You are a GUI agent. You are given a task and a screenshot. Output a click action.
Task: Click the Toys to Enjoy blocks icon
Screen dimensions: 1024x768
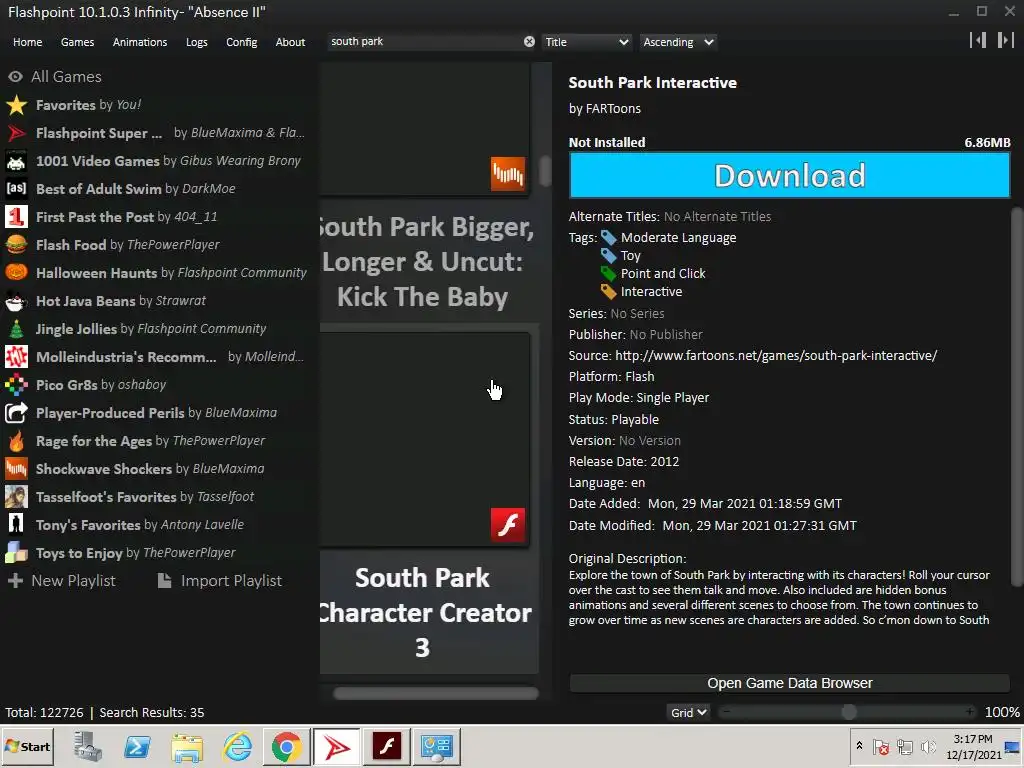(x=16, y=552)
